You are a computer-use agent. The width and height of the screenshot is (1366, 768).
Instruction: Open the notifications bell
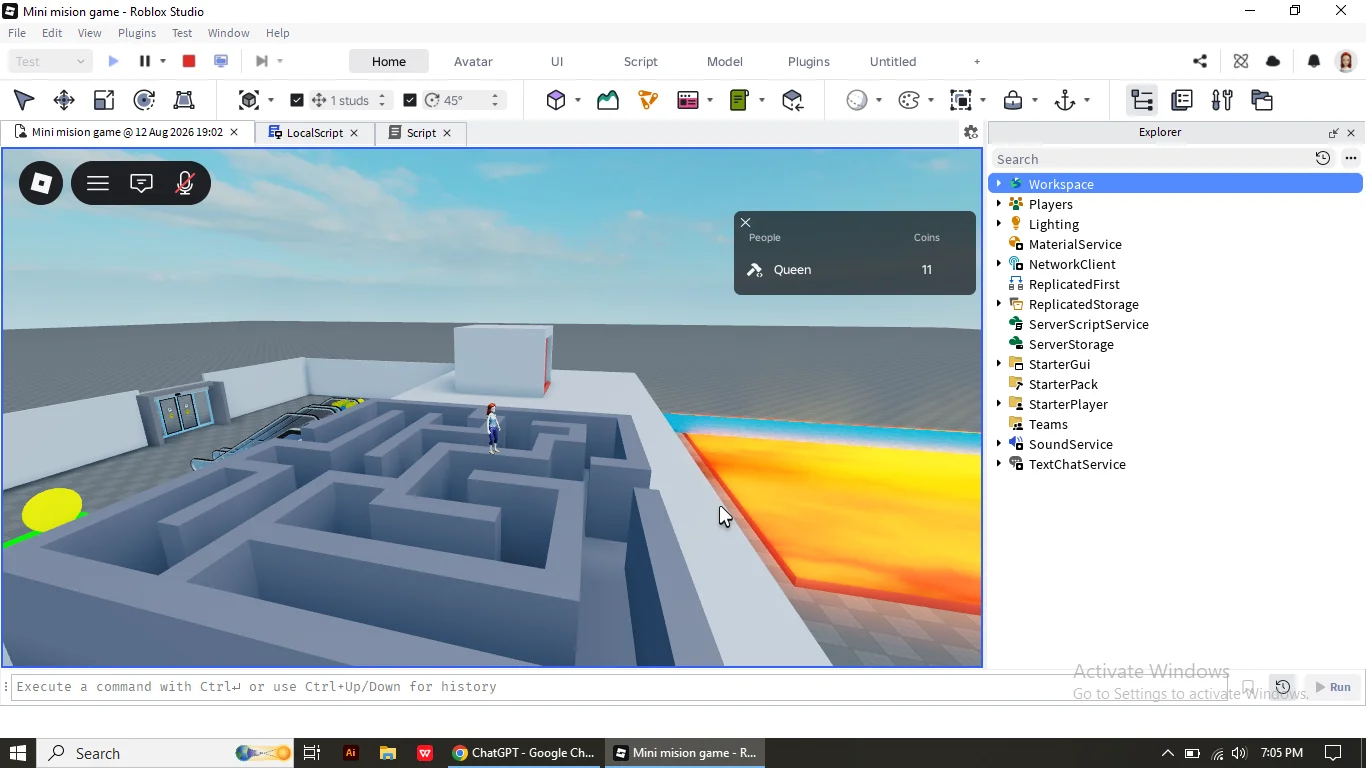tap(1314, 61)
